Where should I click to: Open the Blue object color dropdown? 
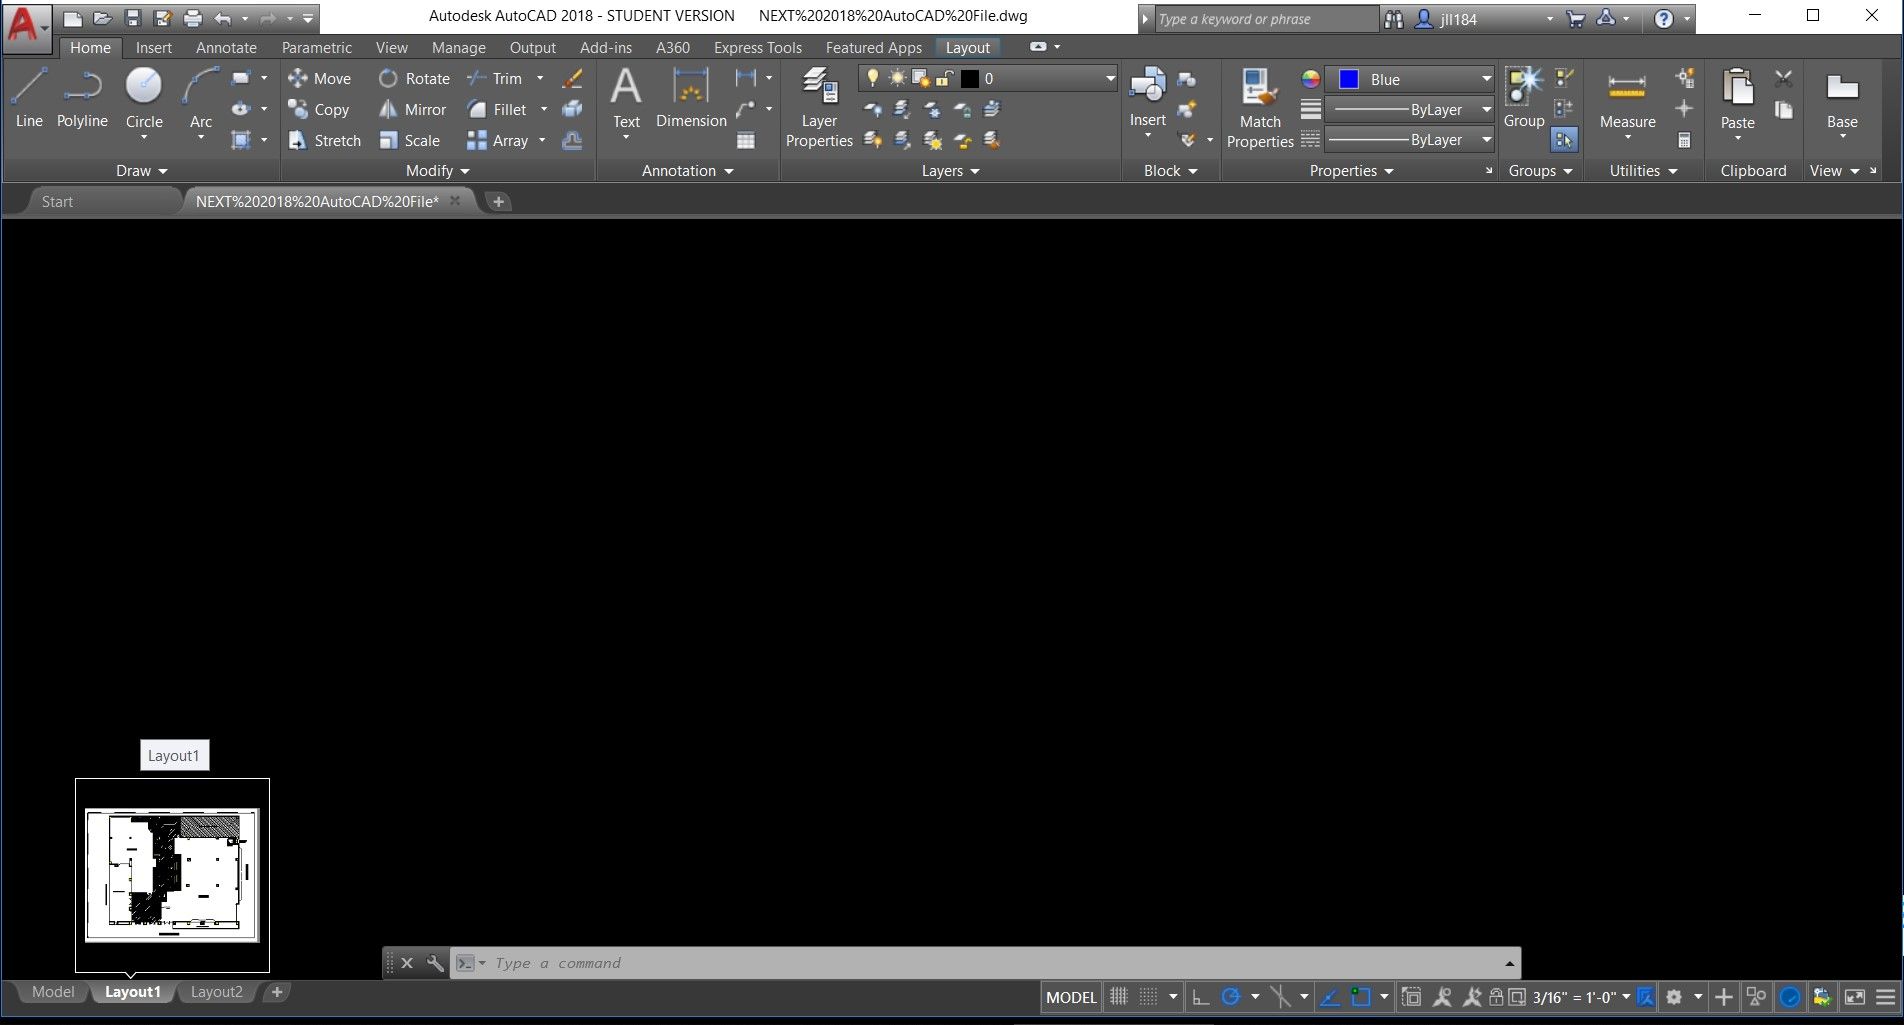(x=1486, y=79)
